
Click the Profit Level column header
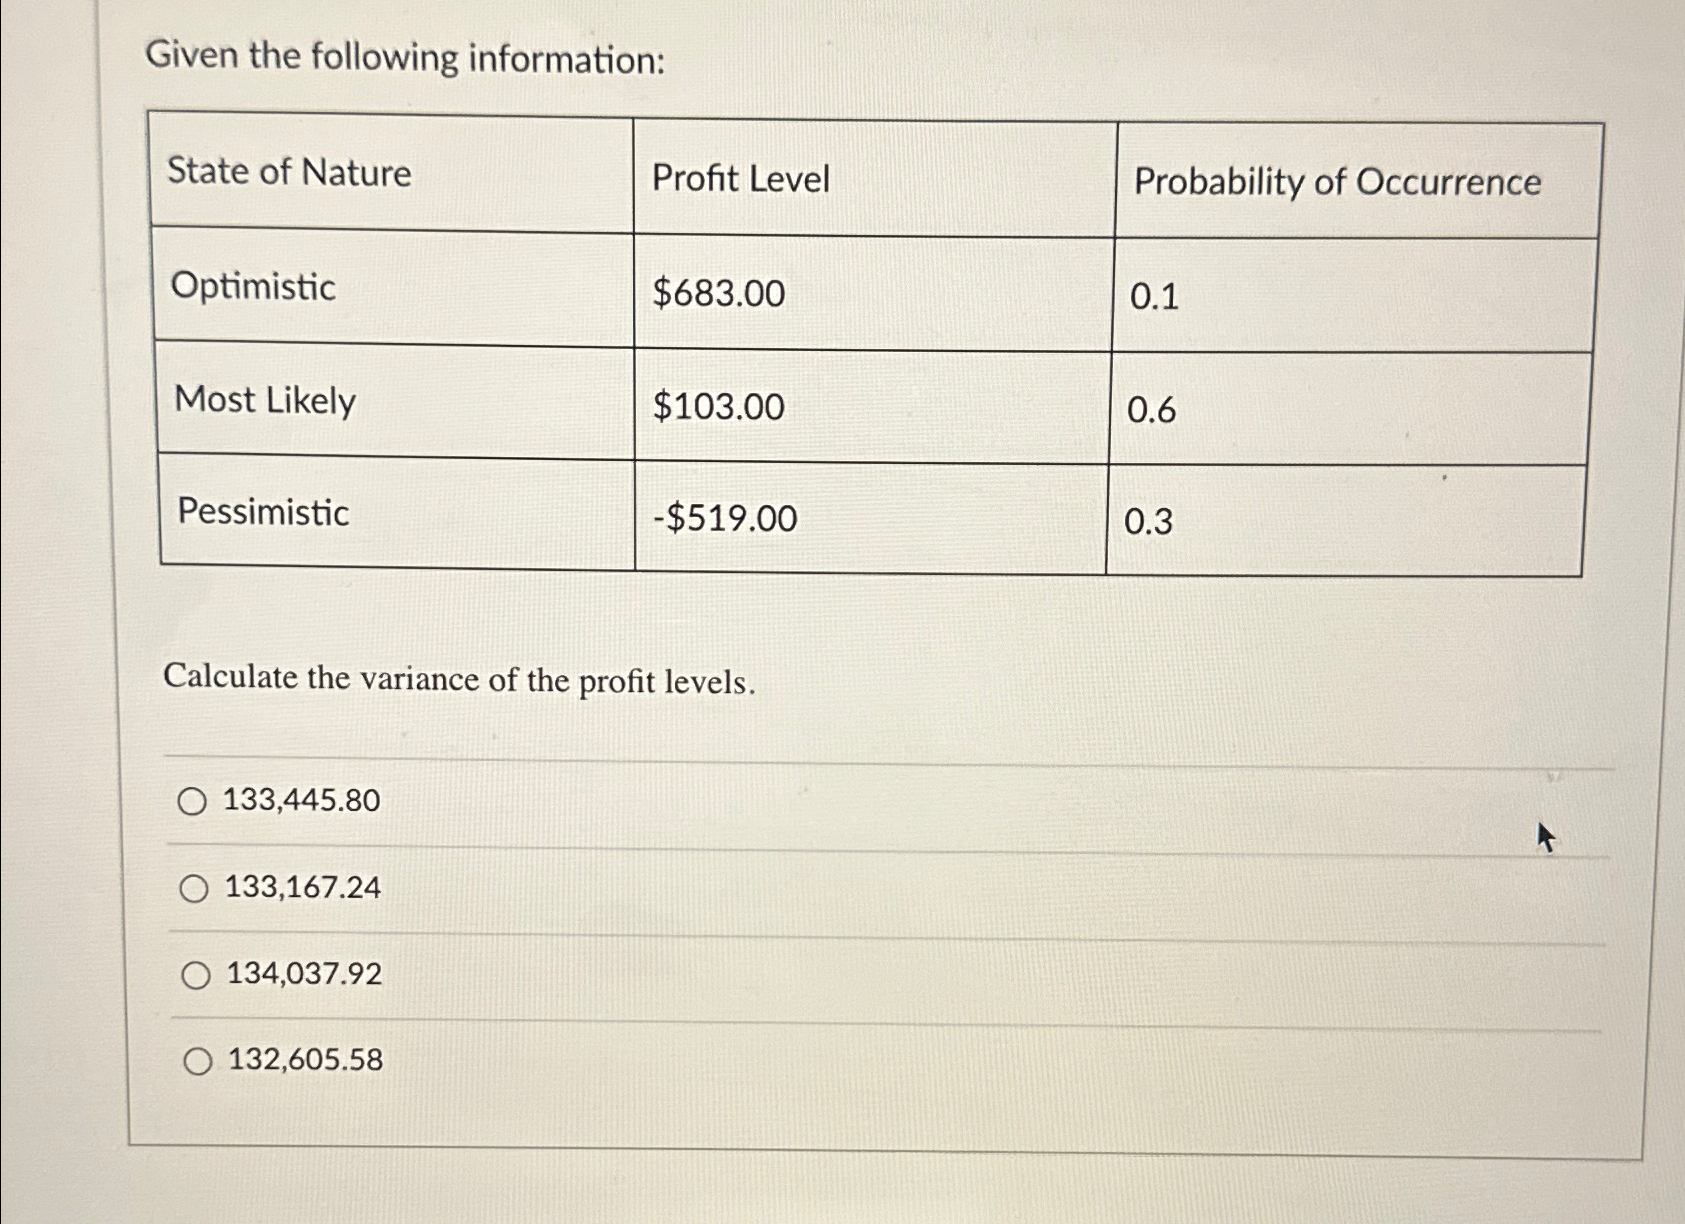click(x=741, y=177)
